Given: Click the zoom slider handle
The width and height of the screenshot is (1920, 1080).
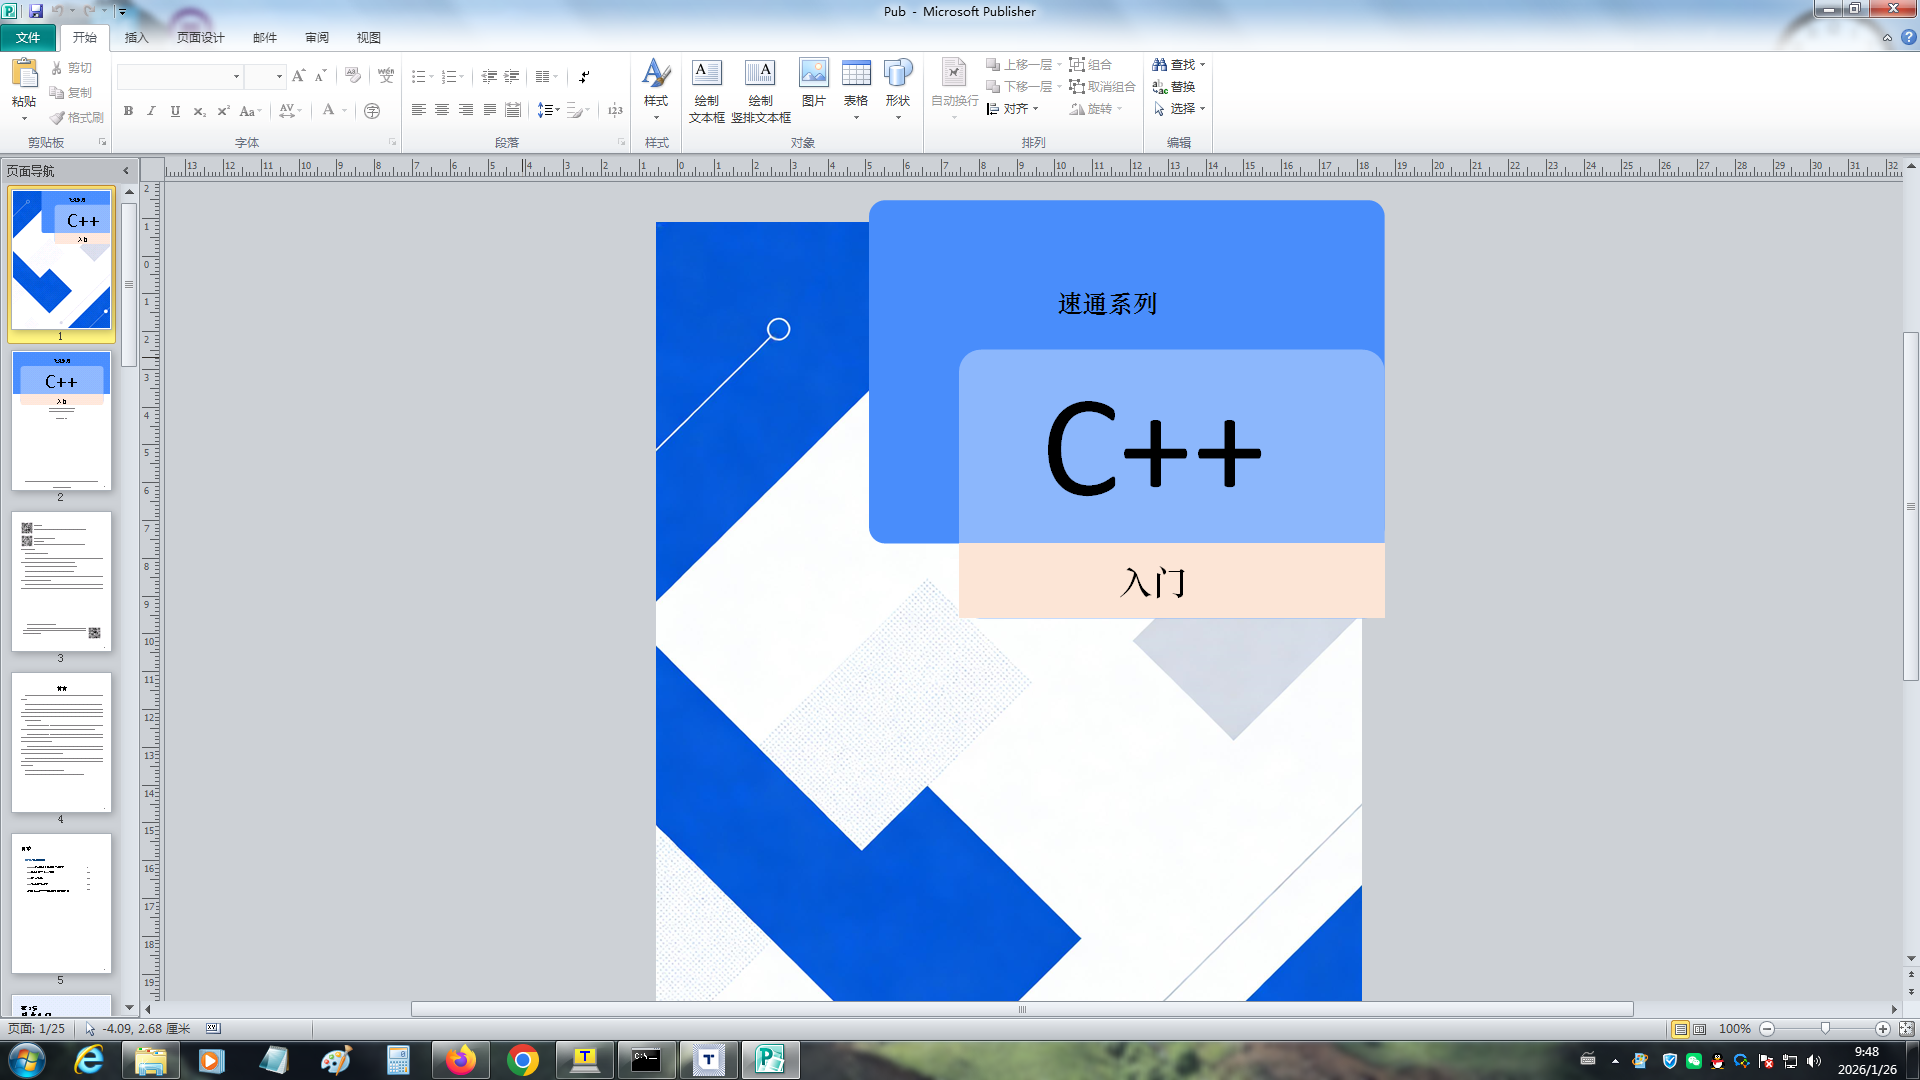Looking at the screenshot, I should click(1825, 1029).
